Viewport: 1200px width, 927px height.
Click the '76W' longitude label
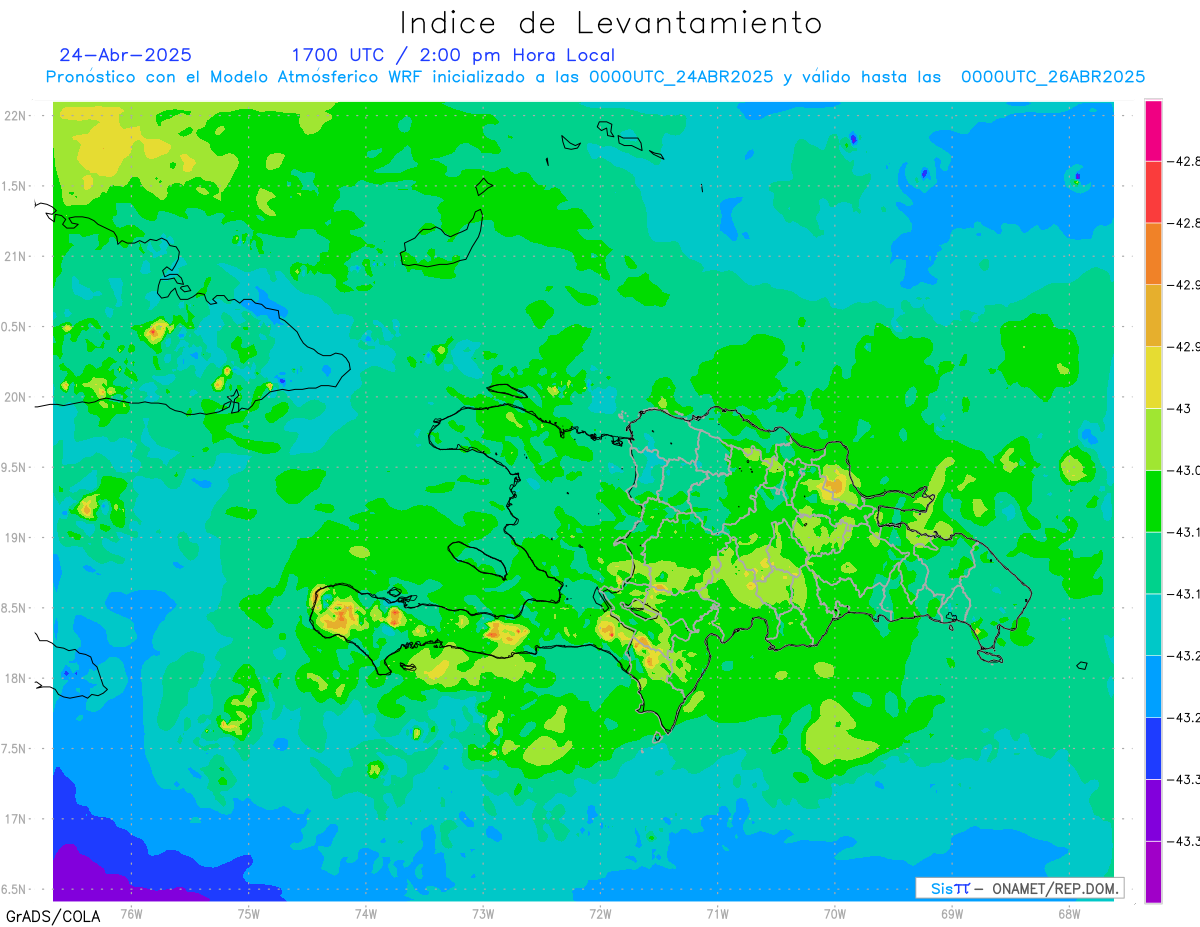pyautogui.click(x=131, y=913)
